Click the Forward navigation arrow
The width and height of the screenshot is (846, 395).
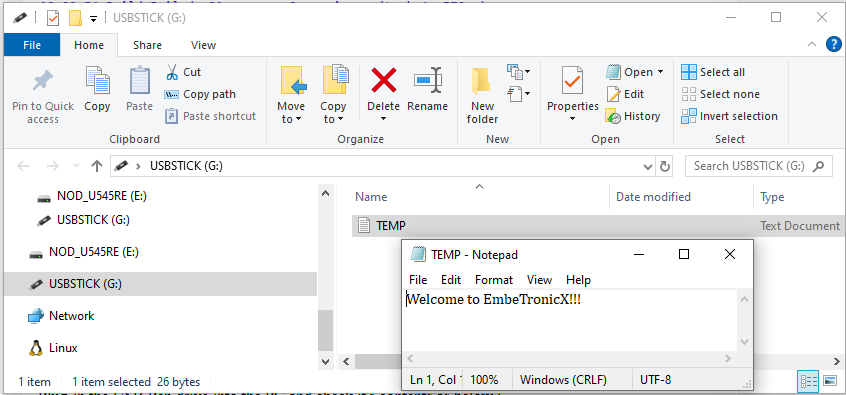click(52, 166)
